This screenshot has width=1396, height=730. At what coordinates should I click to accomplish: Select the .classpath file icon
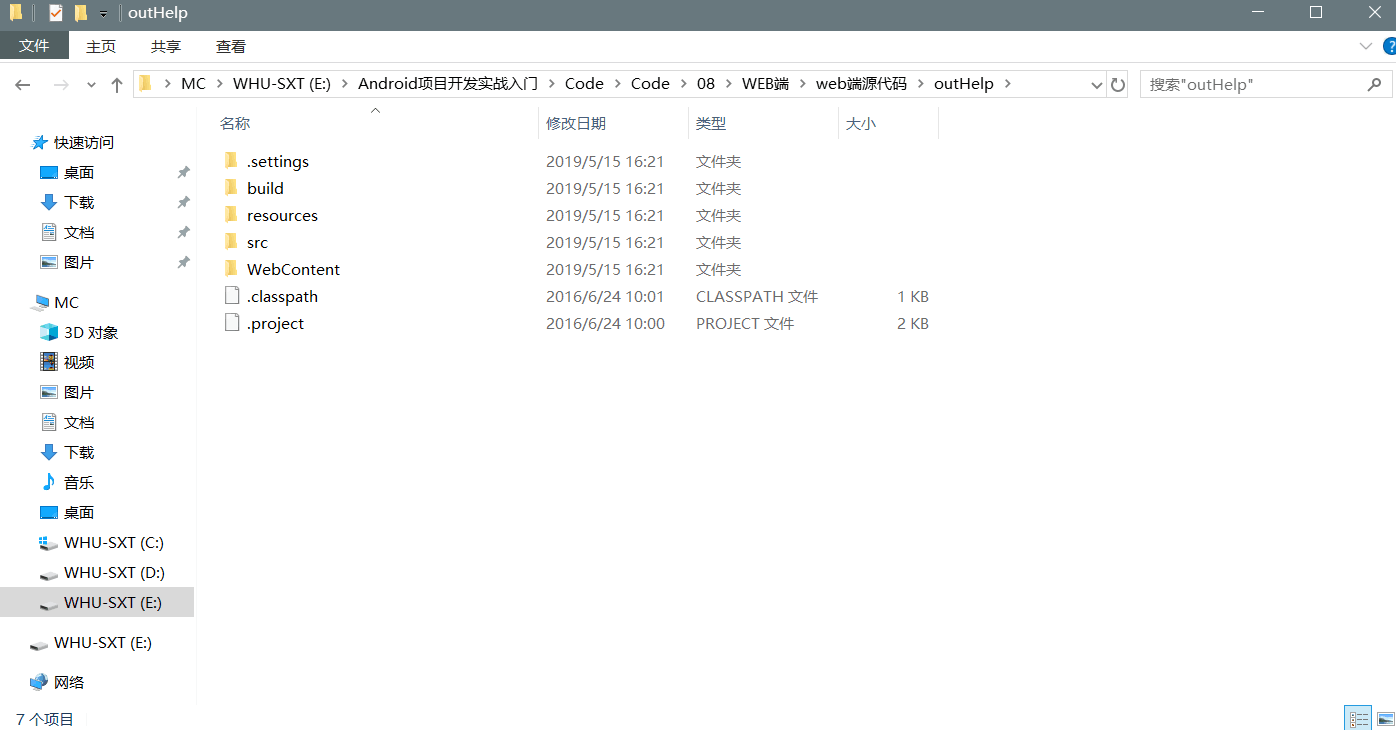coord(231,296)
